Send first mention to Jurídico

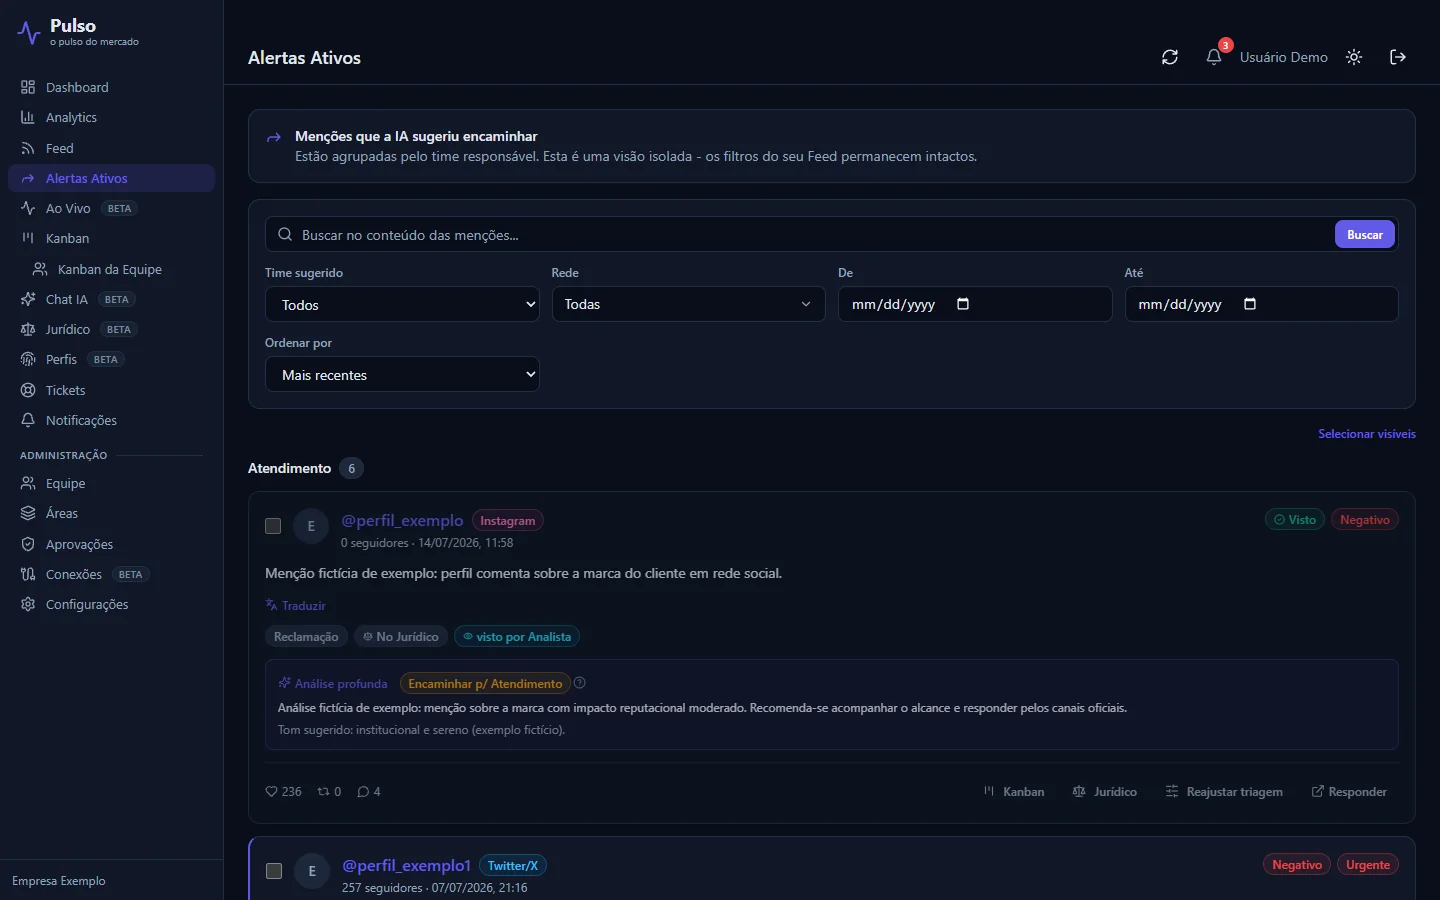[1105, 792]
